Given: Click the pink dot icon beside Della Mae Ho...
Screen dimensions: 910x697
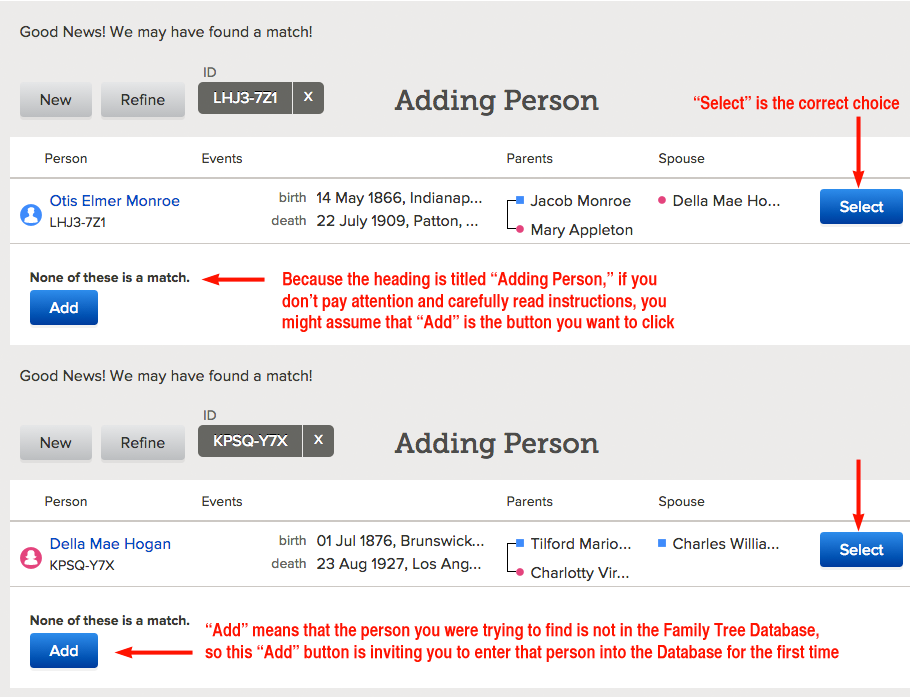Looking at the screenshot, I should tap(662, 200).
